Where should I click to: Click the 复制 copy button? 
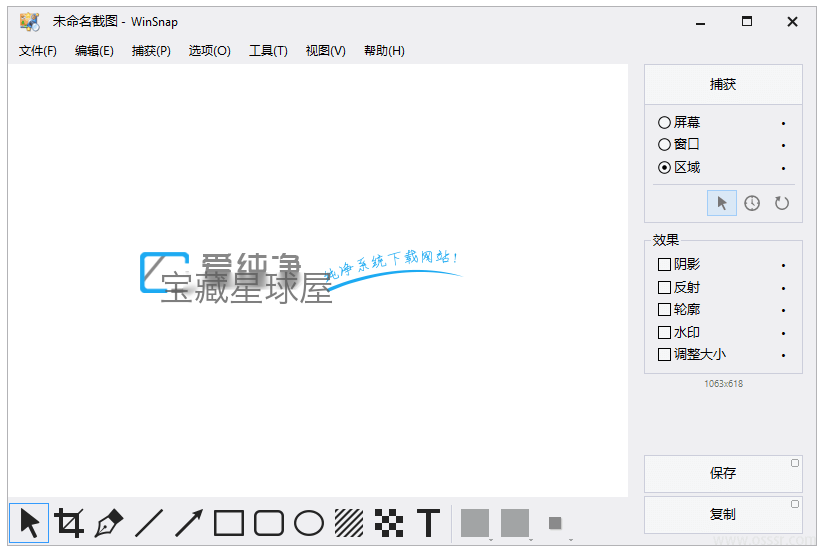pos(723,515)
